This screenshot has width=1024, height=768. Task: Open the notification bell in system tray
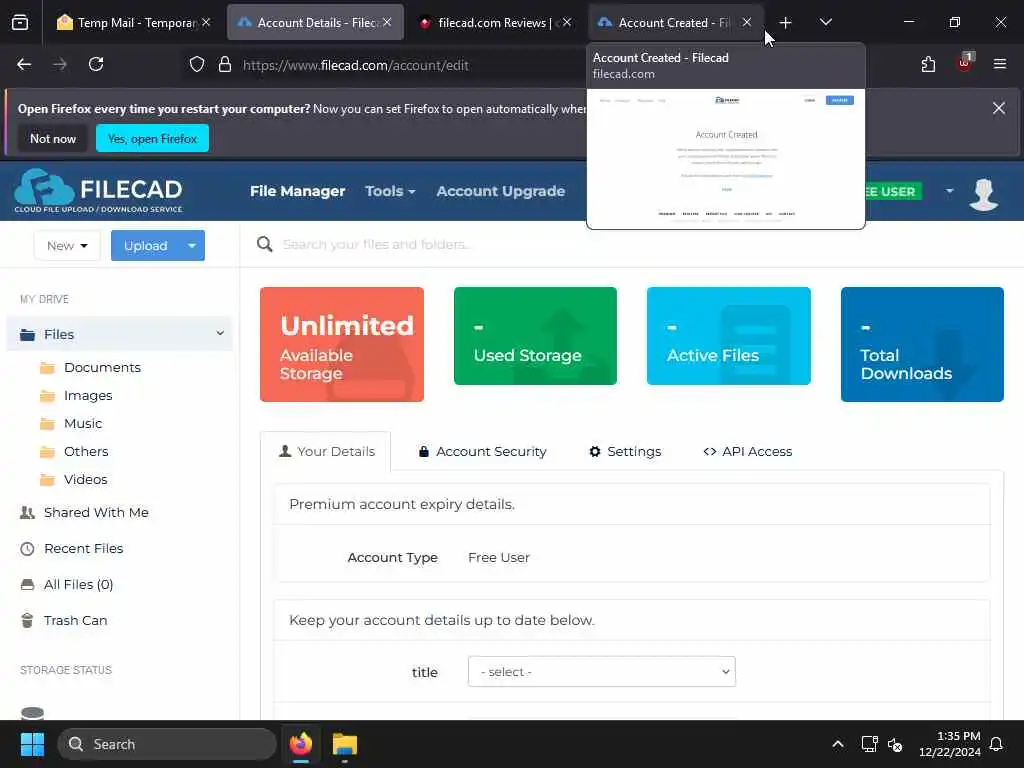(996, 744)
